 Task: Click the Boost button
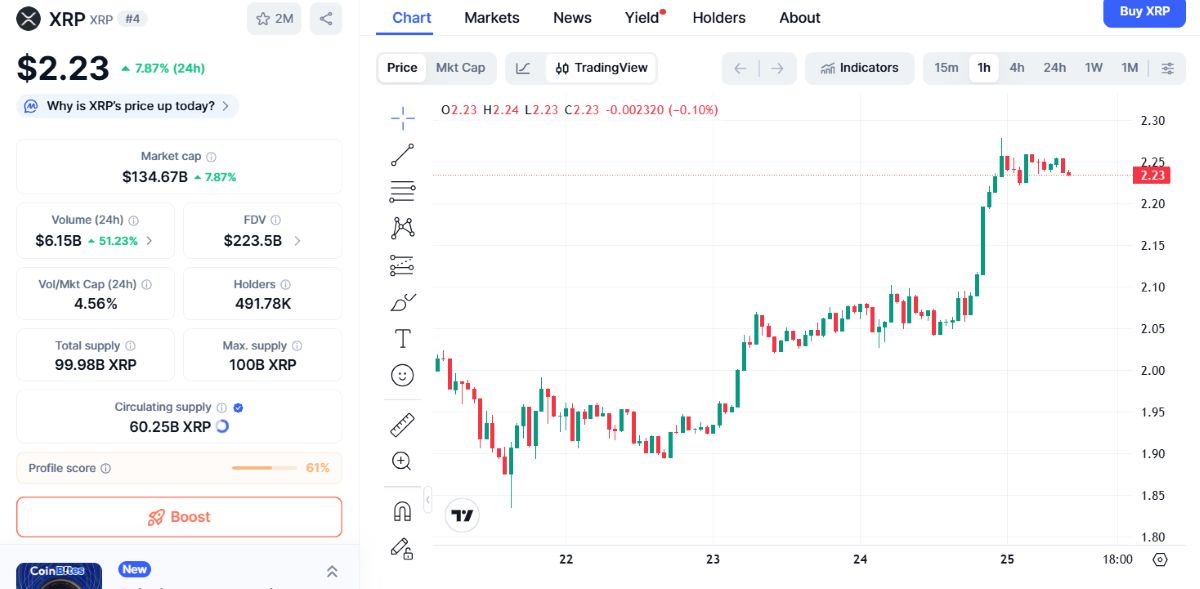point(179,517)
